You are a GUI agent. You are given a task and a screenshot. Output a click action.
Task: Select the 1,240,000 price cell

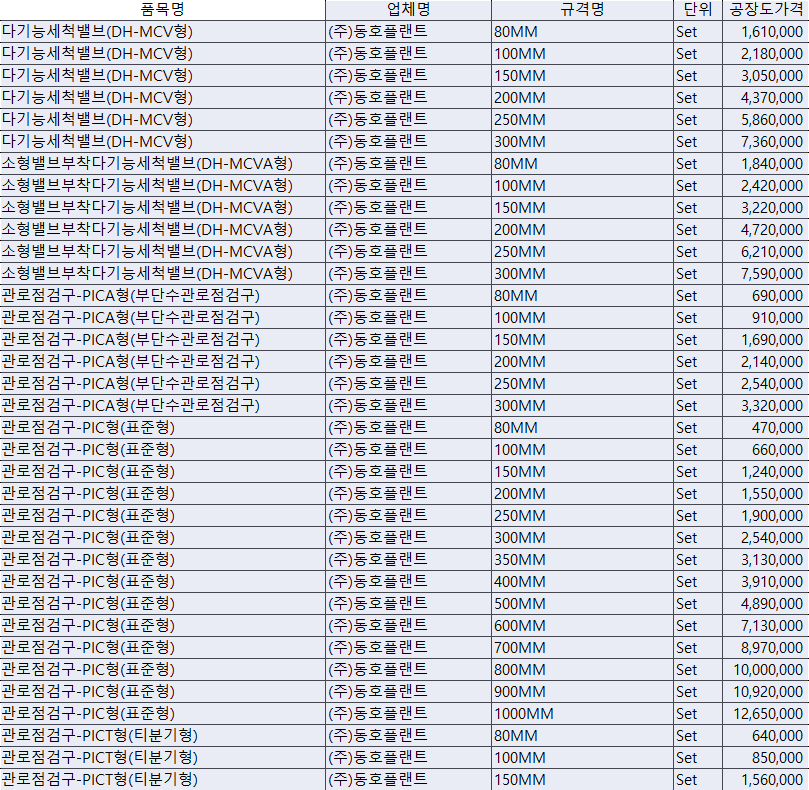766,472
